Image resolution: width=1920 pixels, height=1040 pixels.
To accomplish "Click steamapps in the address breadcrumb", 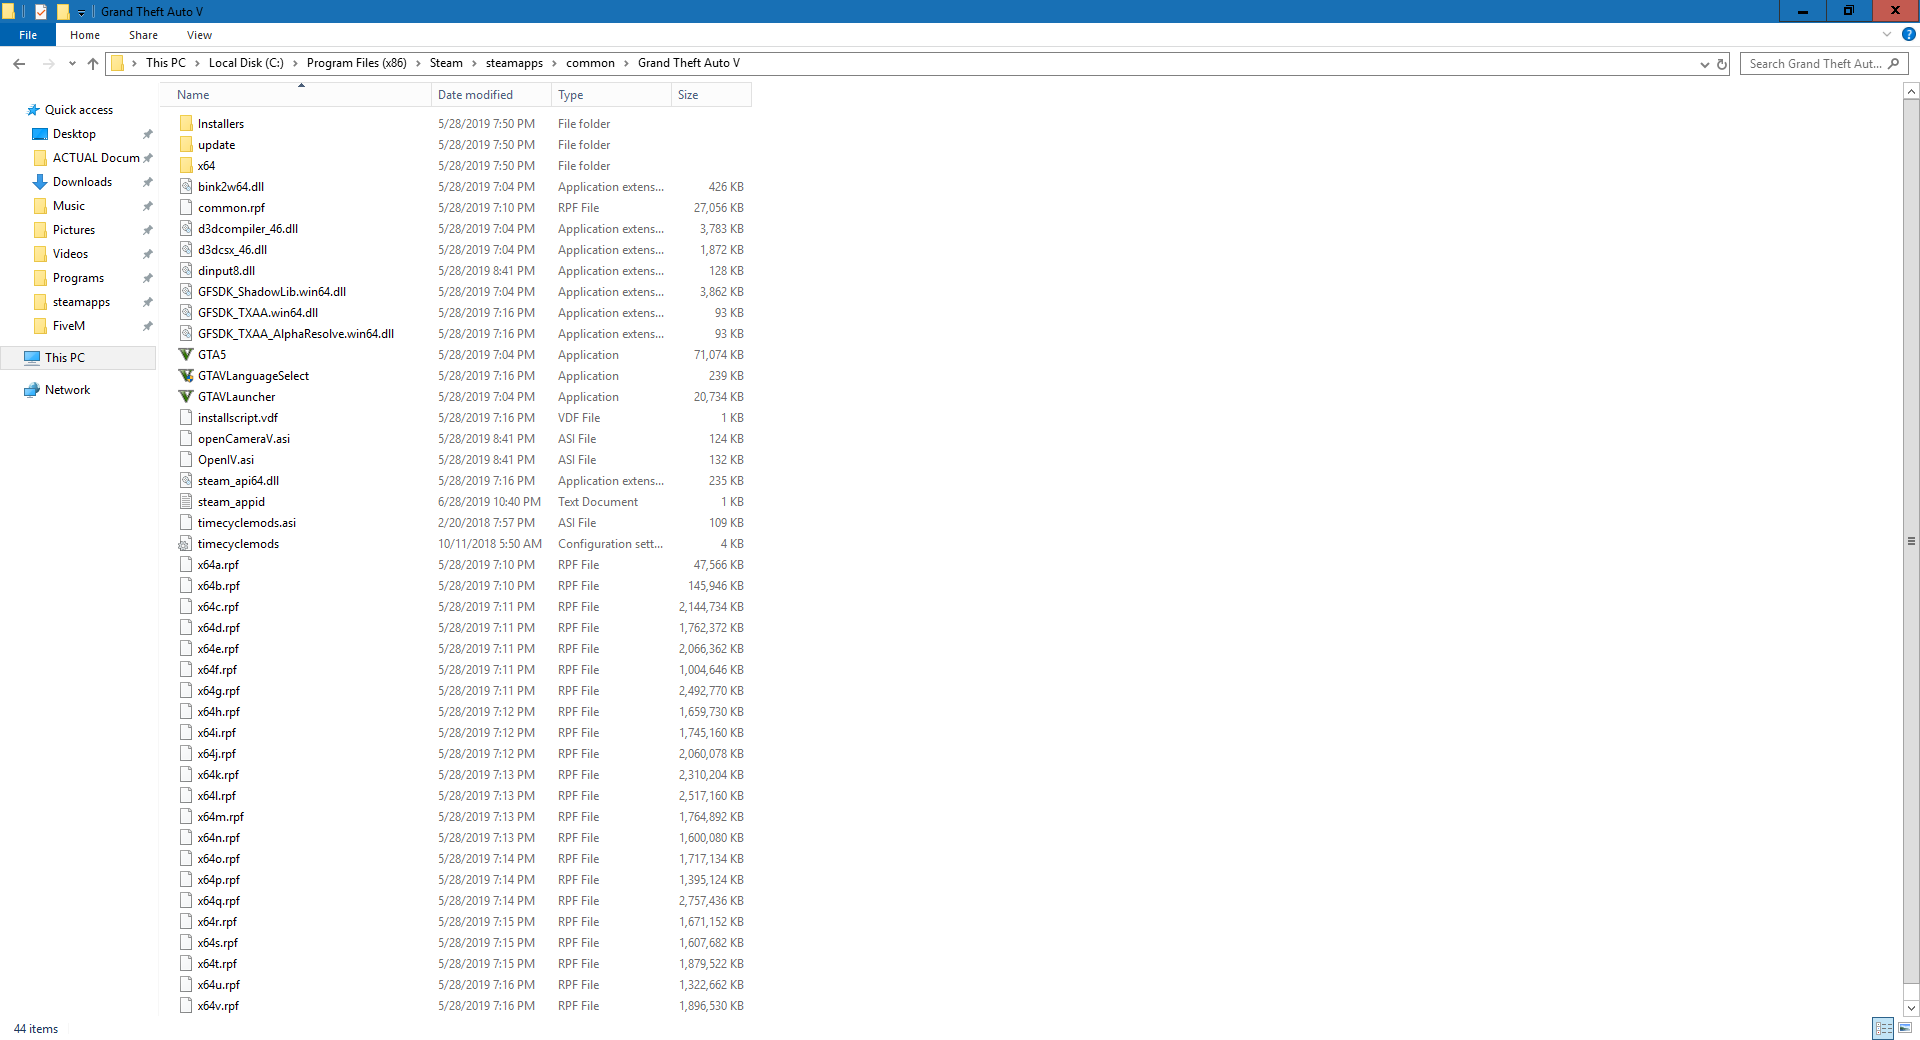I will [514, 63].
